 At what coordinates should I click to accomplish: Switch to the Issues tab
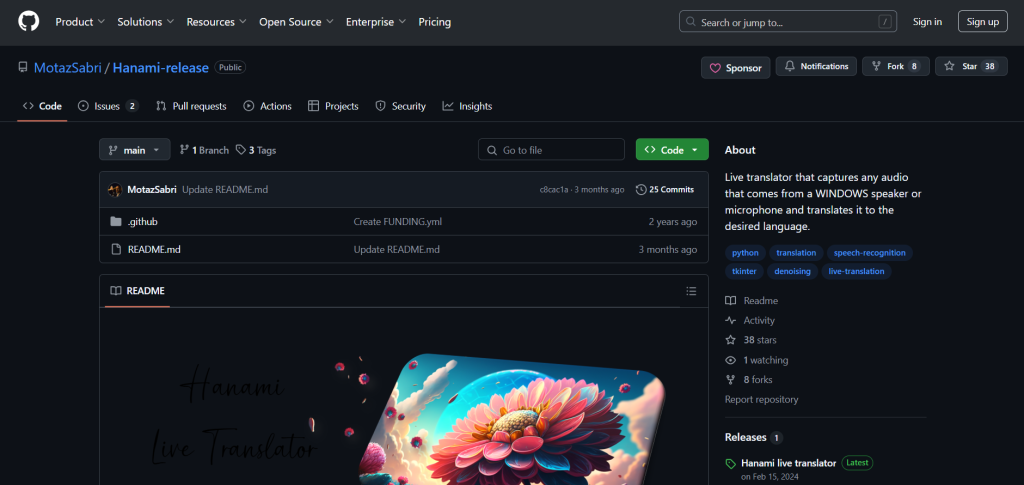point(107,106)
